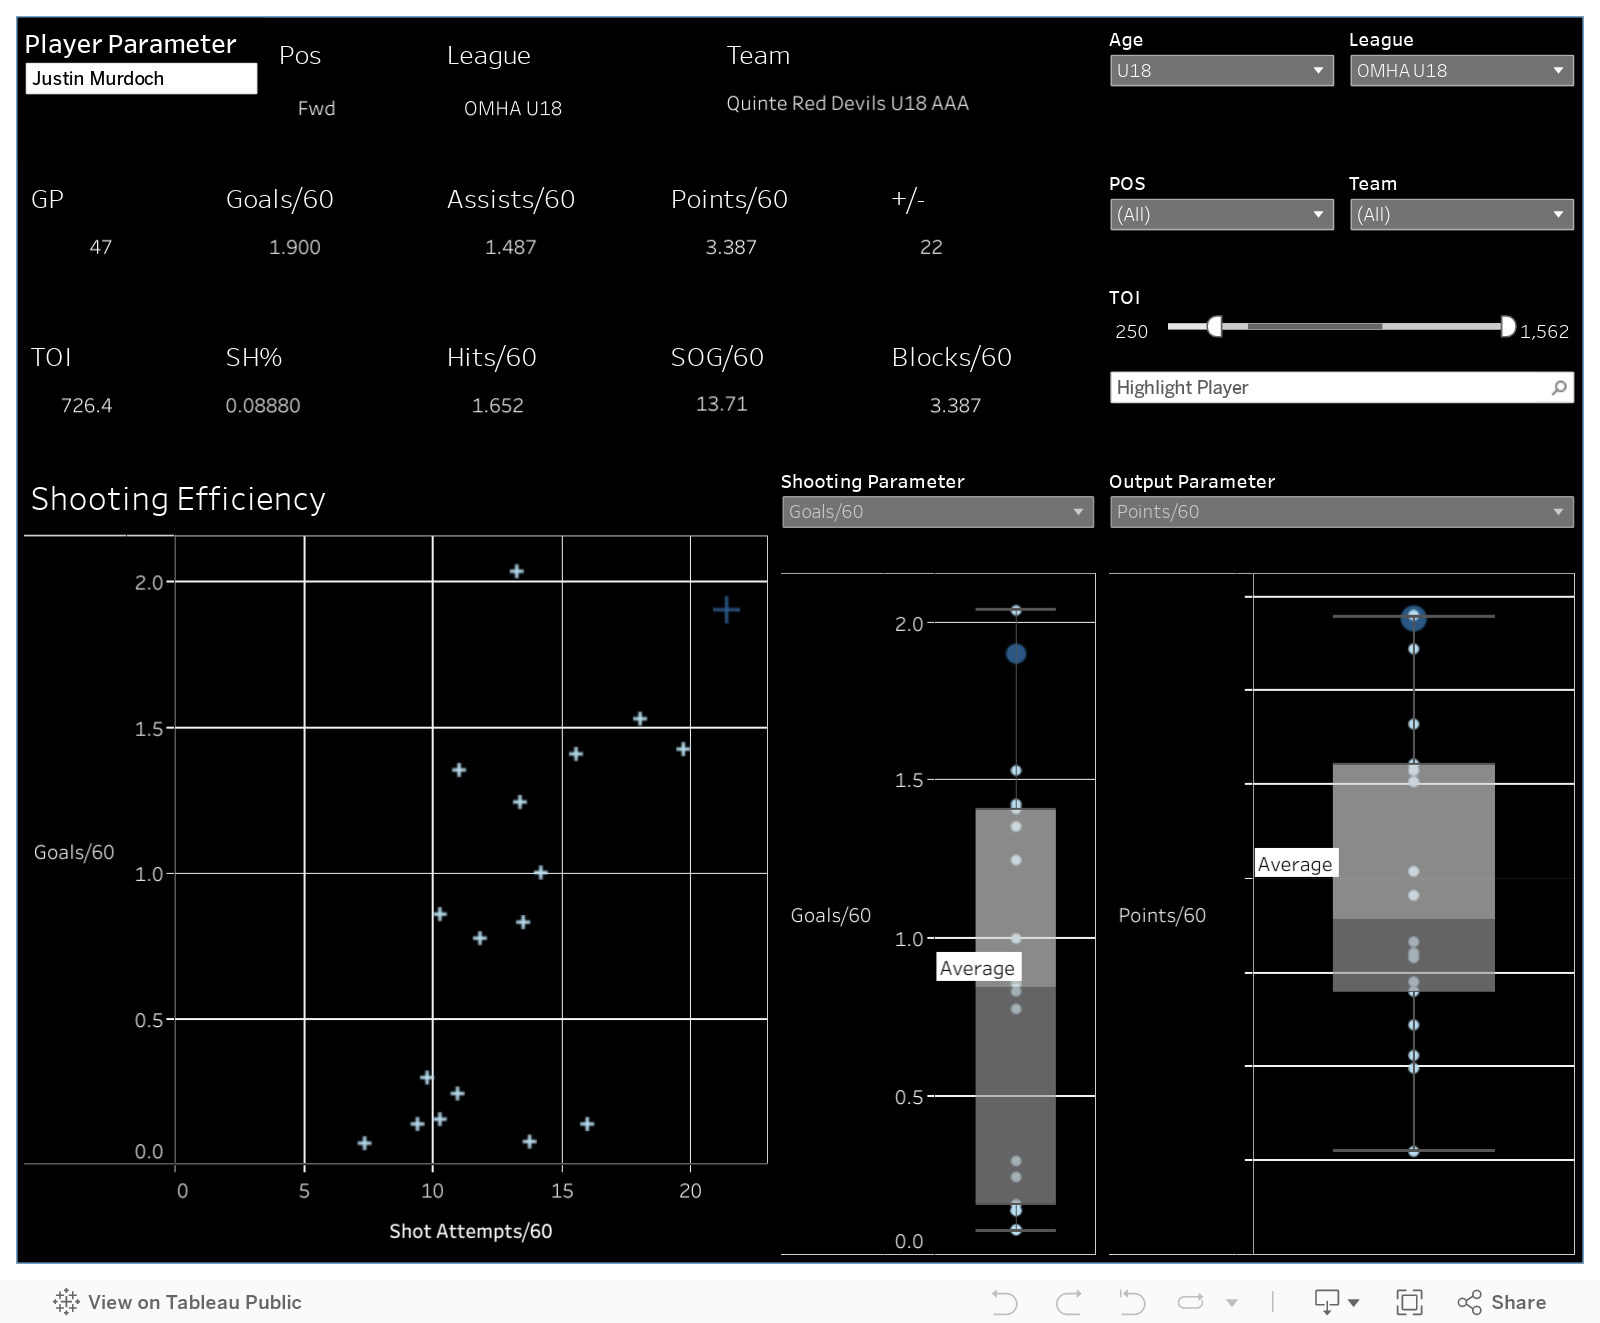The image size is (1600, 1323).
Task: Expand the Team (All) filter dropdown
Action: (1462, 214)
